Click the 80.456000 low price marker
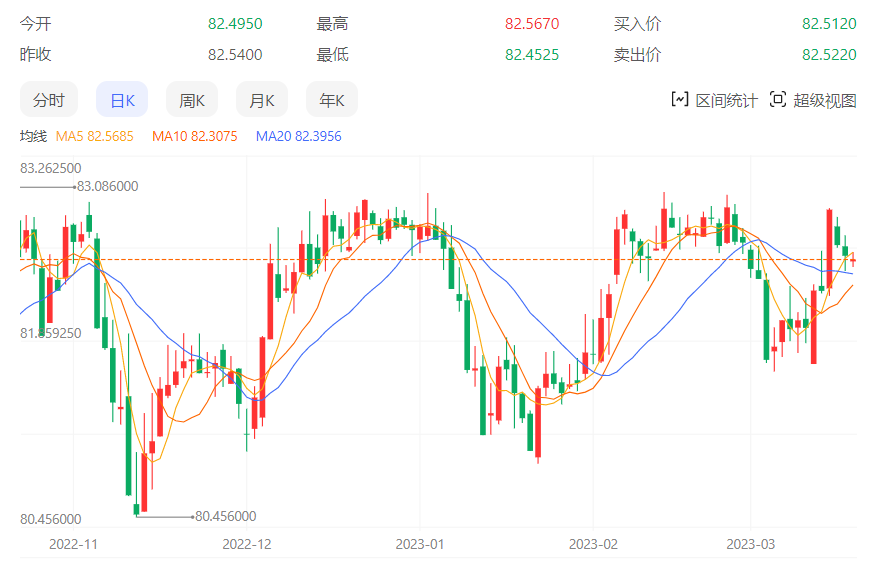This screenshot has width=882, height=583. tap(225, 516)
